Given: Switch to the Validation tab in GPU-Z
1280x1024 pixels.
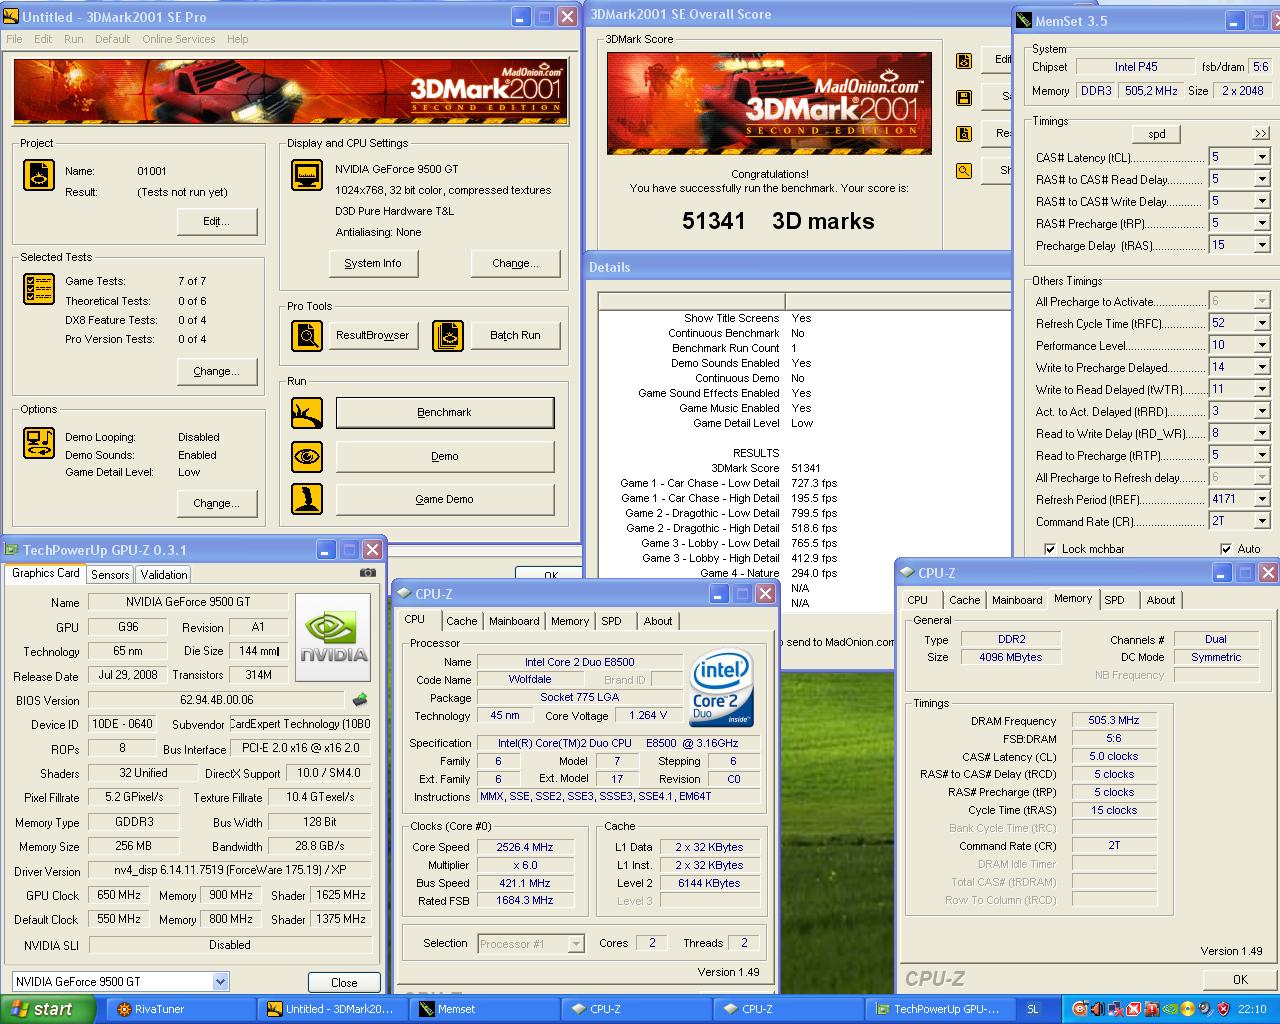Looking at the screenshot, I should [x=164, y=575].
